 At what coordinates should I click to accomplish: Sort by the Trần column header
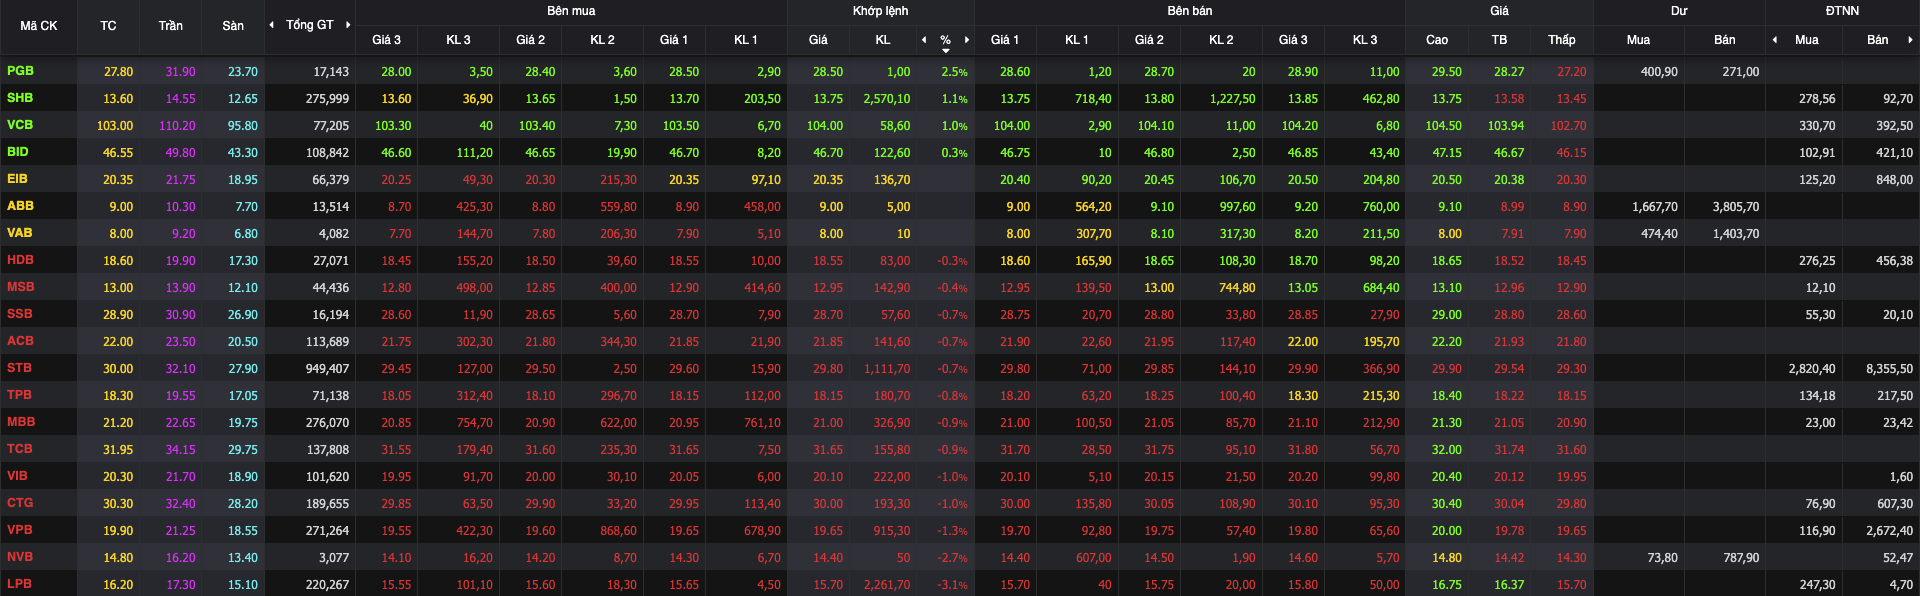[x=171, y=26]
